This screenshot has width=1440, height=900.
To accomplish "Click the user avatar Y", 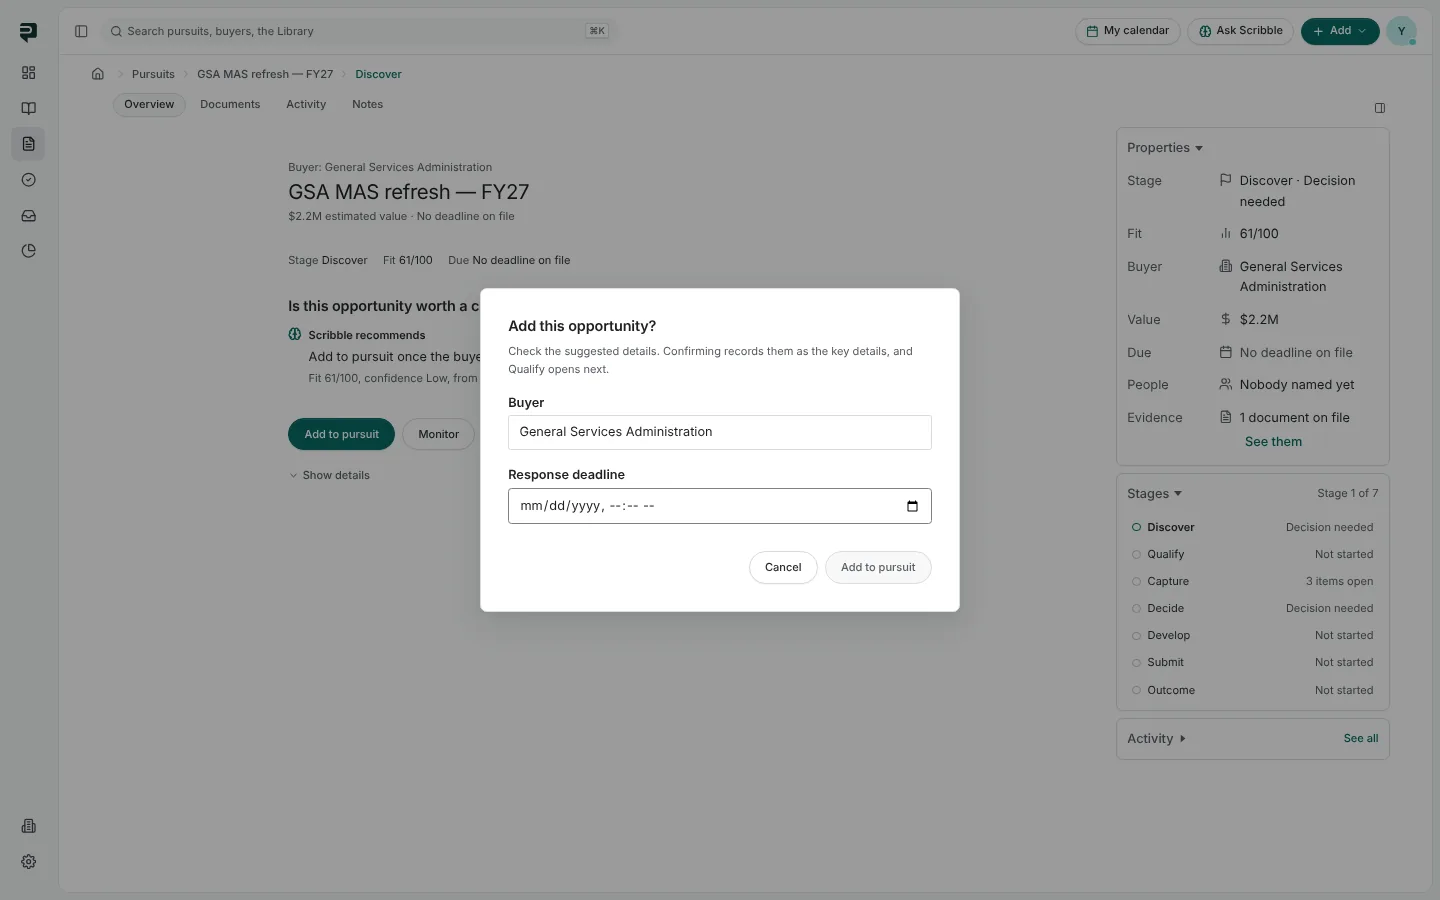I will tap(1401, 31).
